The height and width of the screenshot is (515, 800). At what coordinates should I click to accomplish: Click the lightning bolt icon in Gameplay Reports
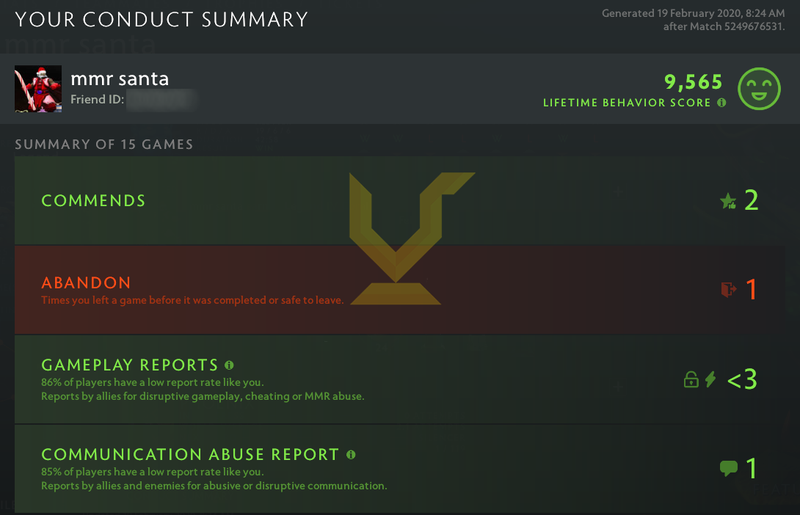(711, 379)
